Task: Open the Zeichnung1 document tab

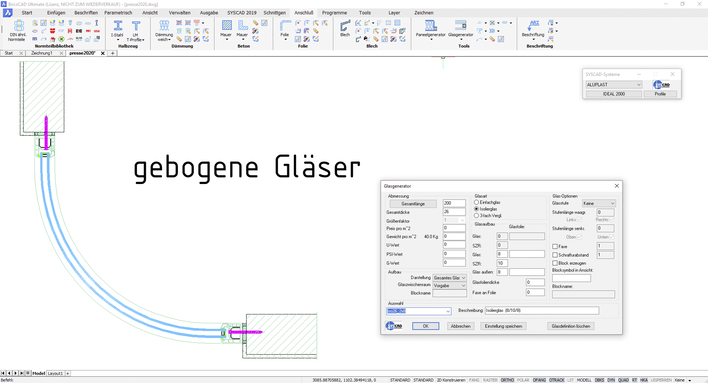Action: point(42,53)
